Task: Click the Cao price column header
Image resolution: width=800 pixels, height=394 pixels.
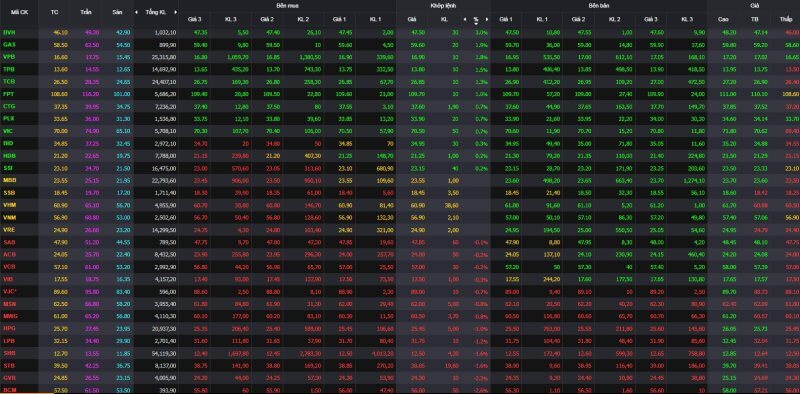Action: click(723, 19)
